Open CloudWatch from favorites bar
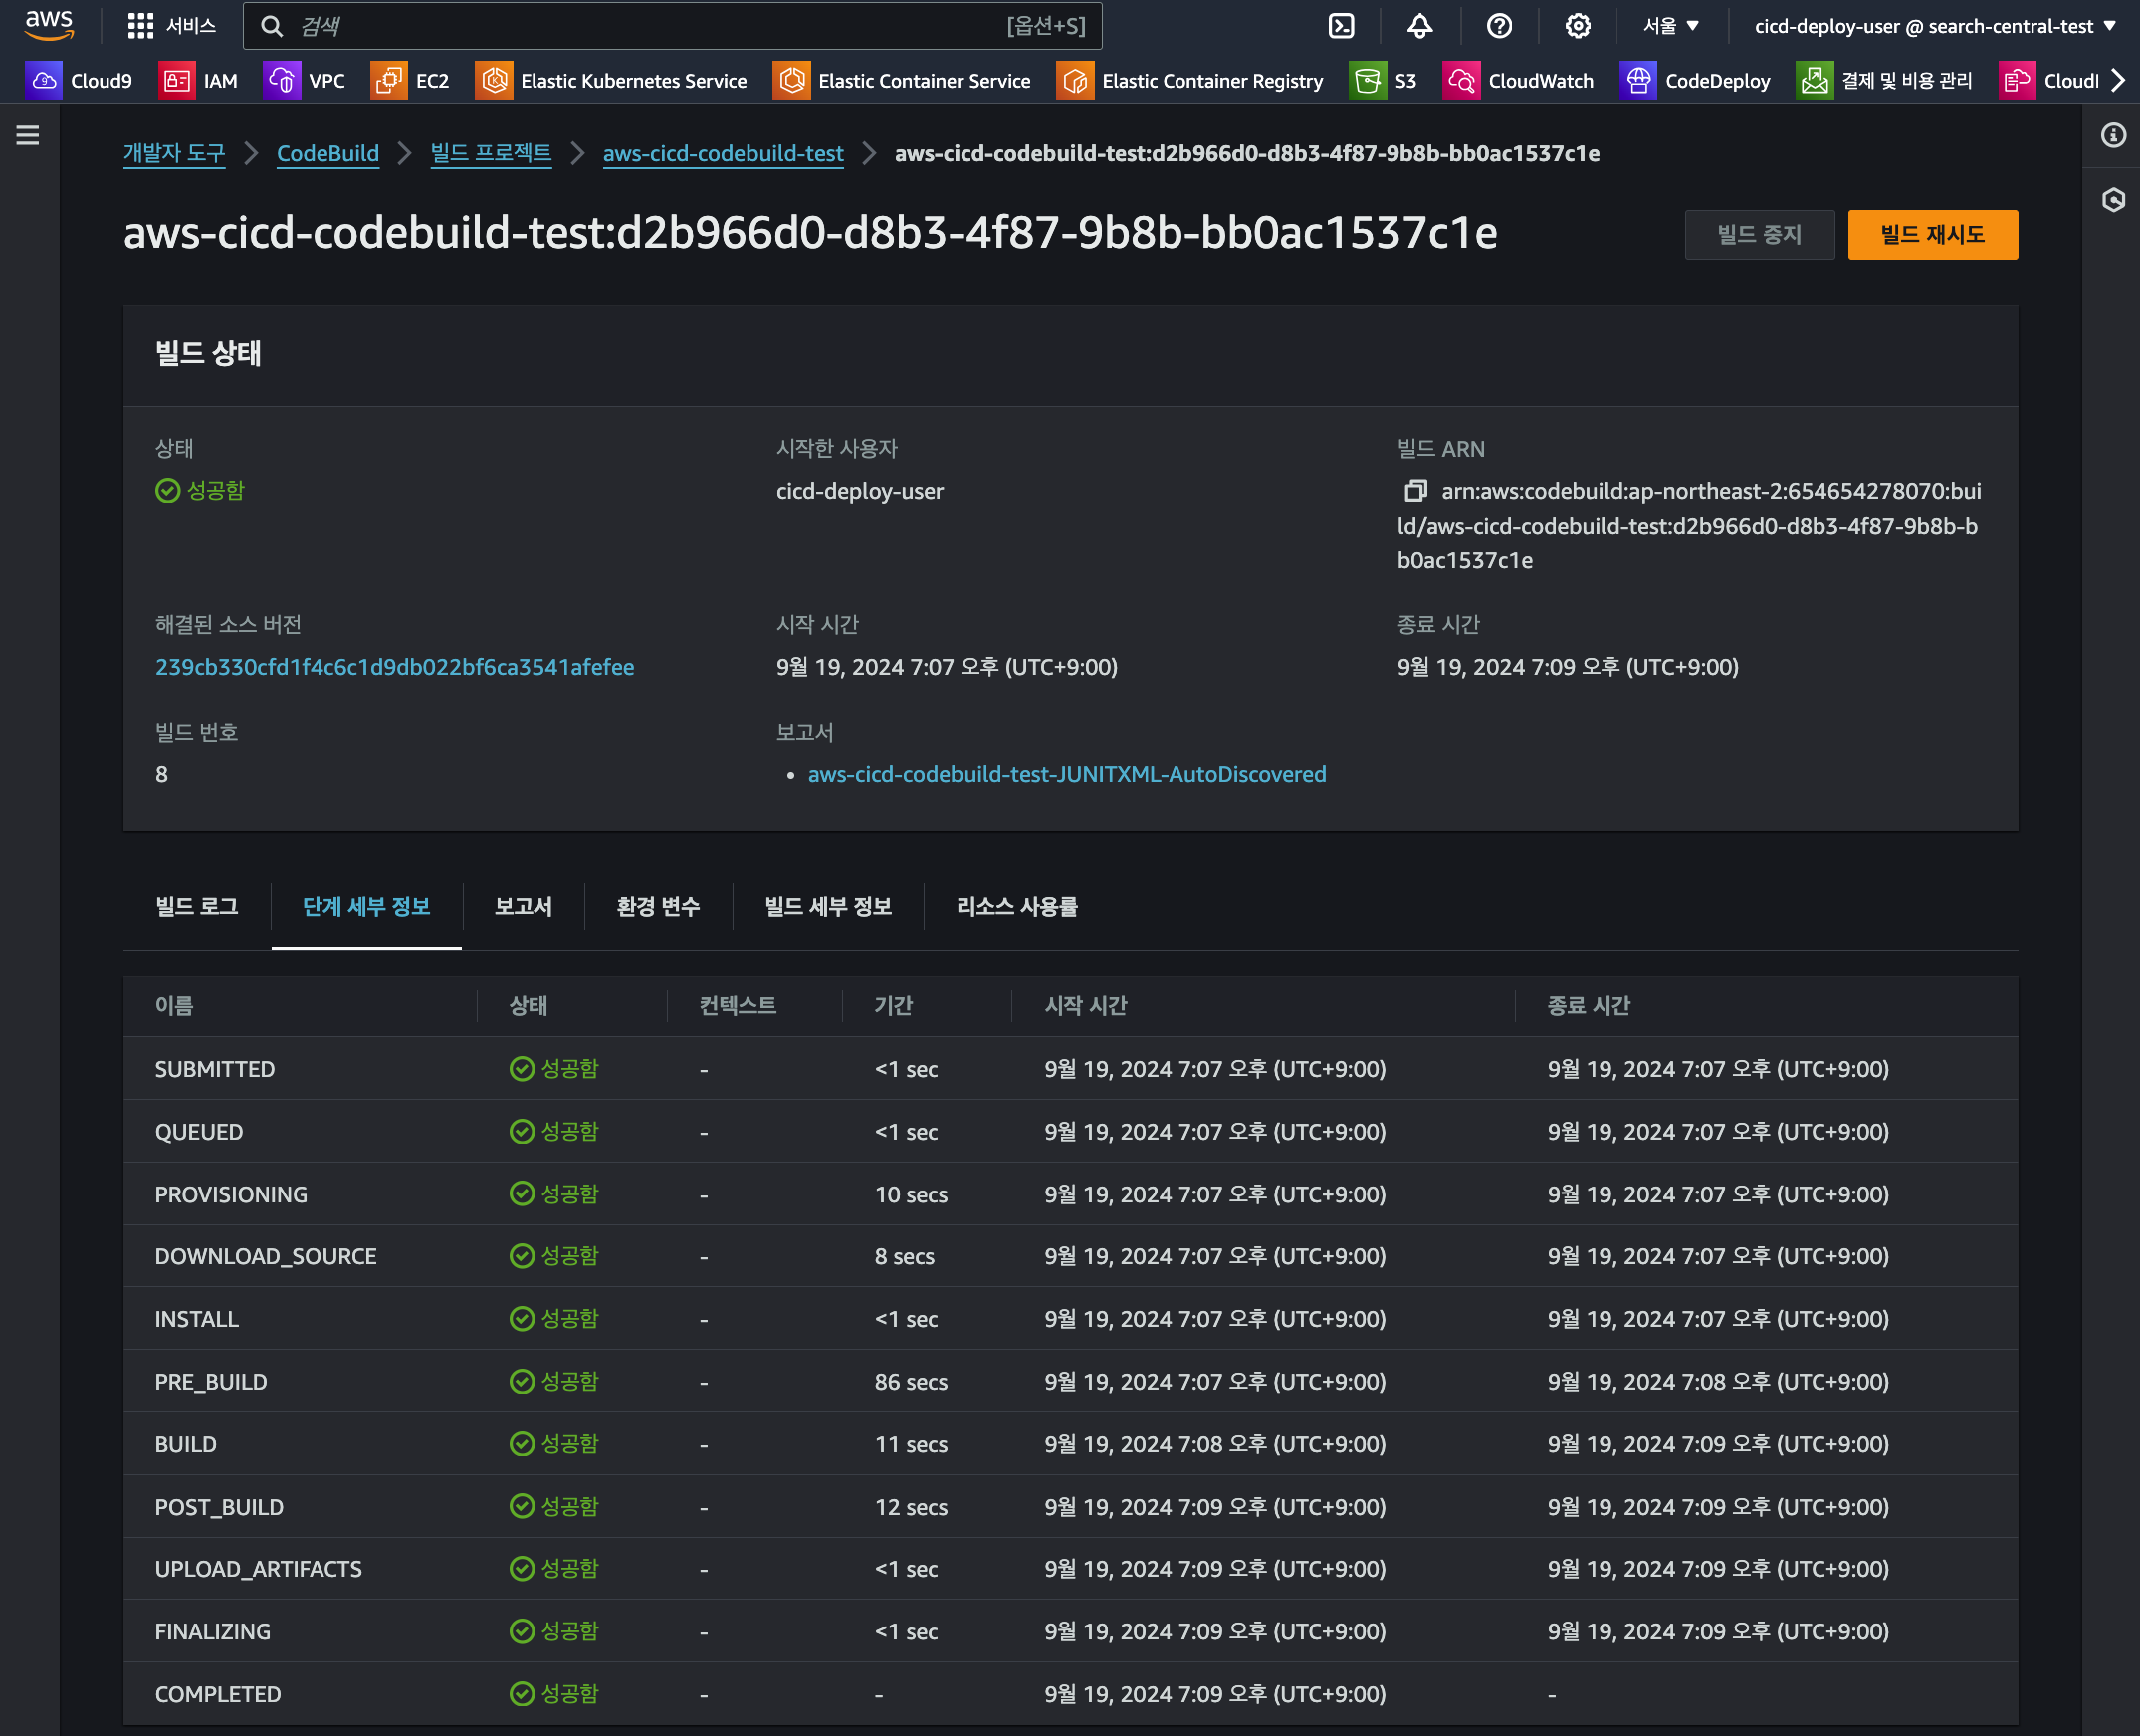 (1519, 81)
